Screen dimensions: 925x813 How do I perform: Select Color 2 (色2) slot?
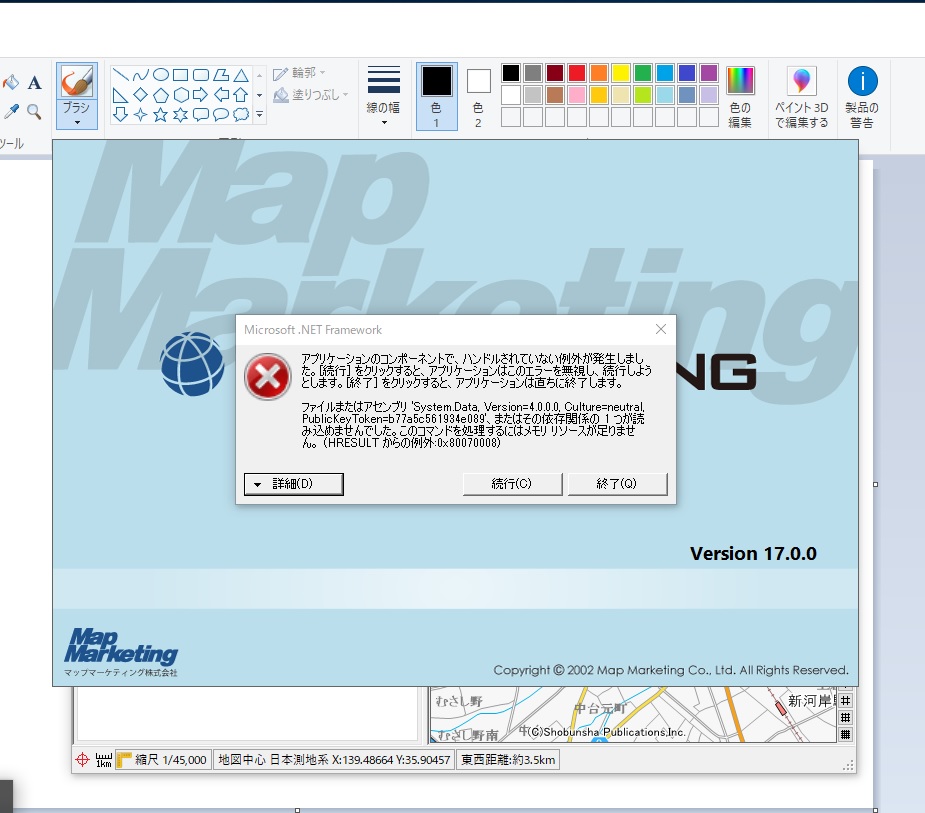(x=478, y=96)
